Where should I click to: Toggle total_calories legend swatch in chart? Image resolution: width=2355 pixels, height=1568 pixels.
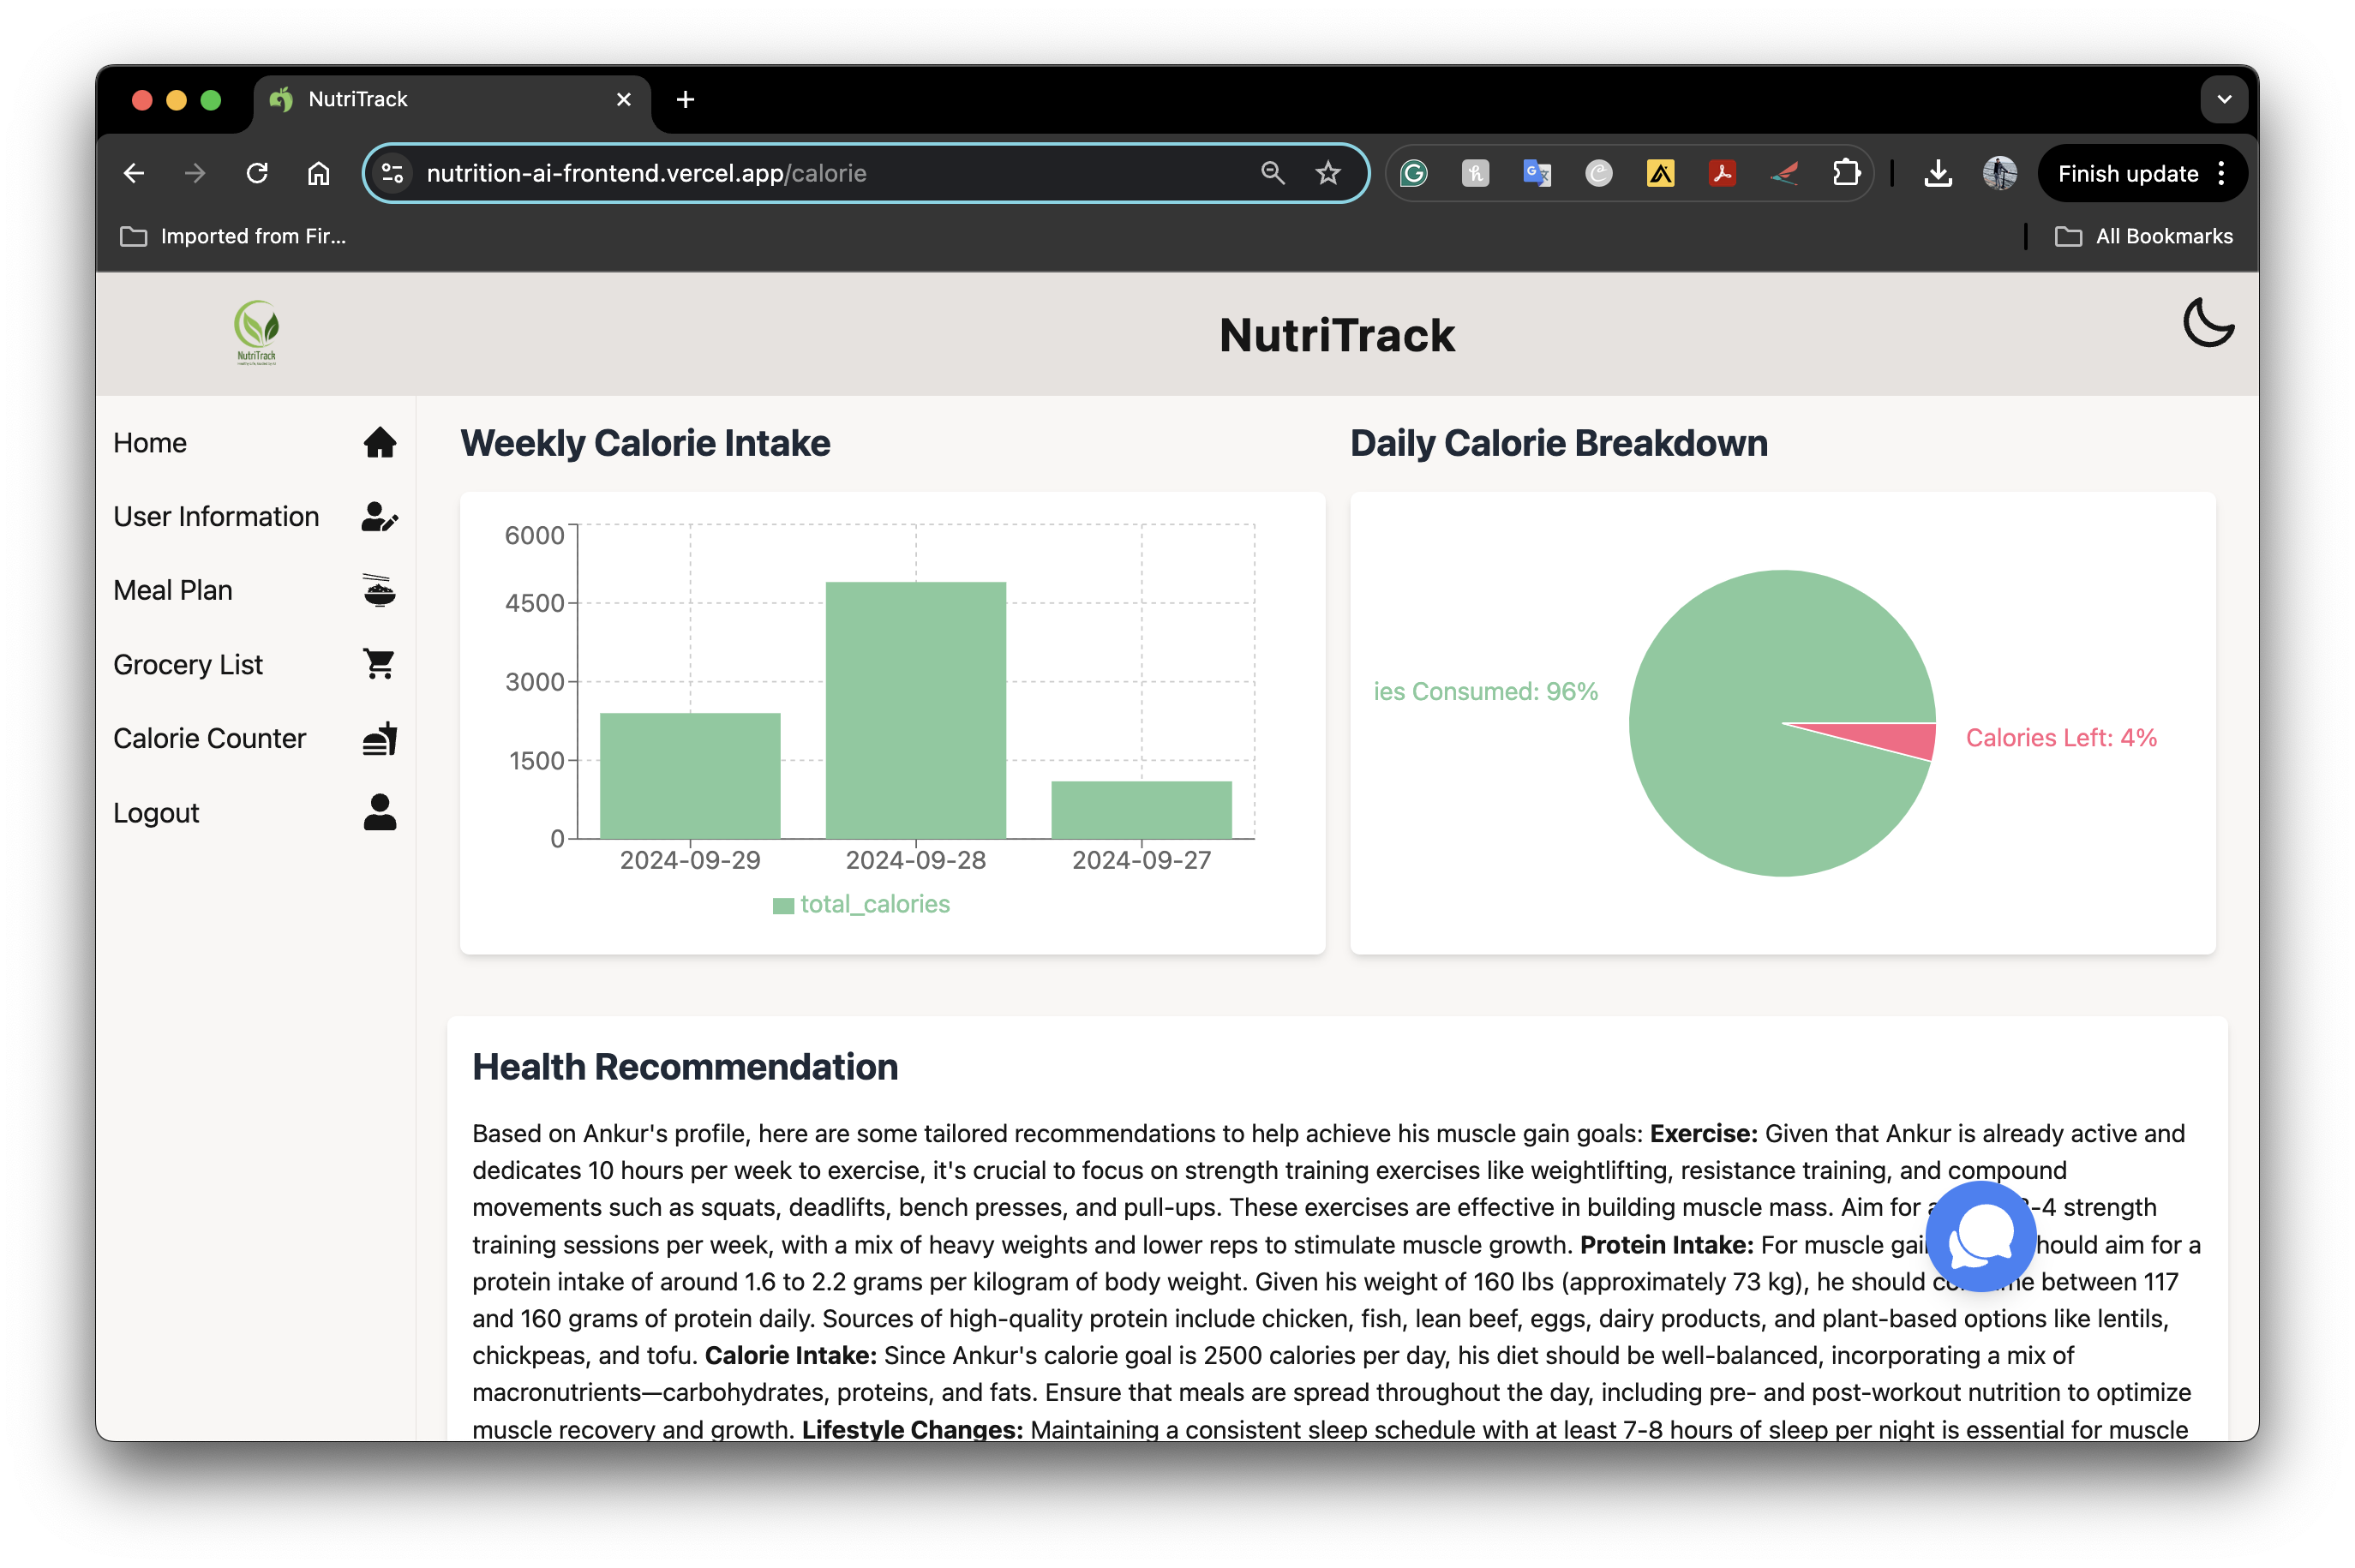pyautogui.click(x=783, y=905)
